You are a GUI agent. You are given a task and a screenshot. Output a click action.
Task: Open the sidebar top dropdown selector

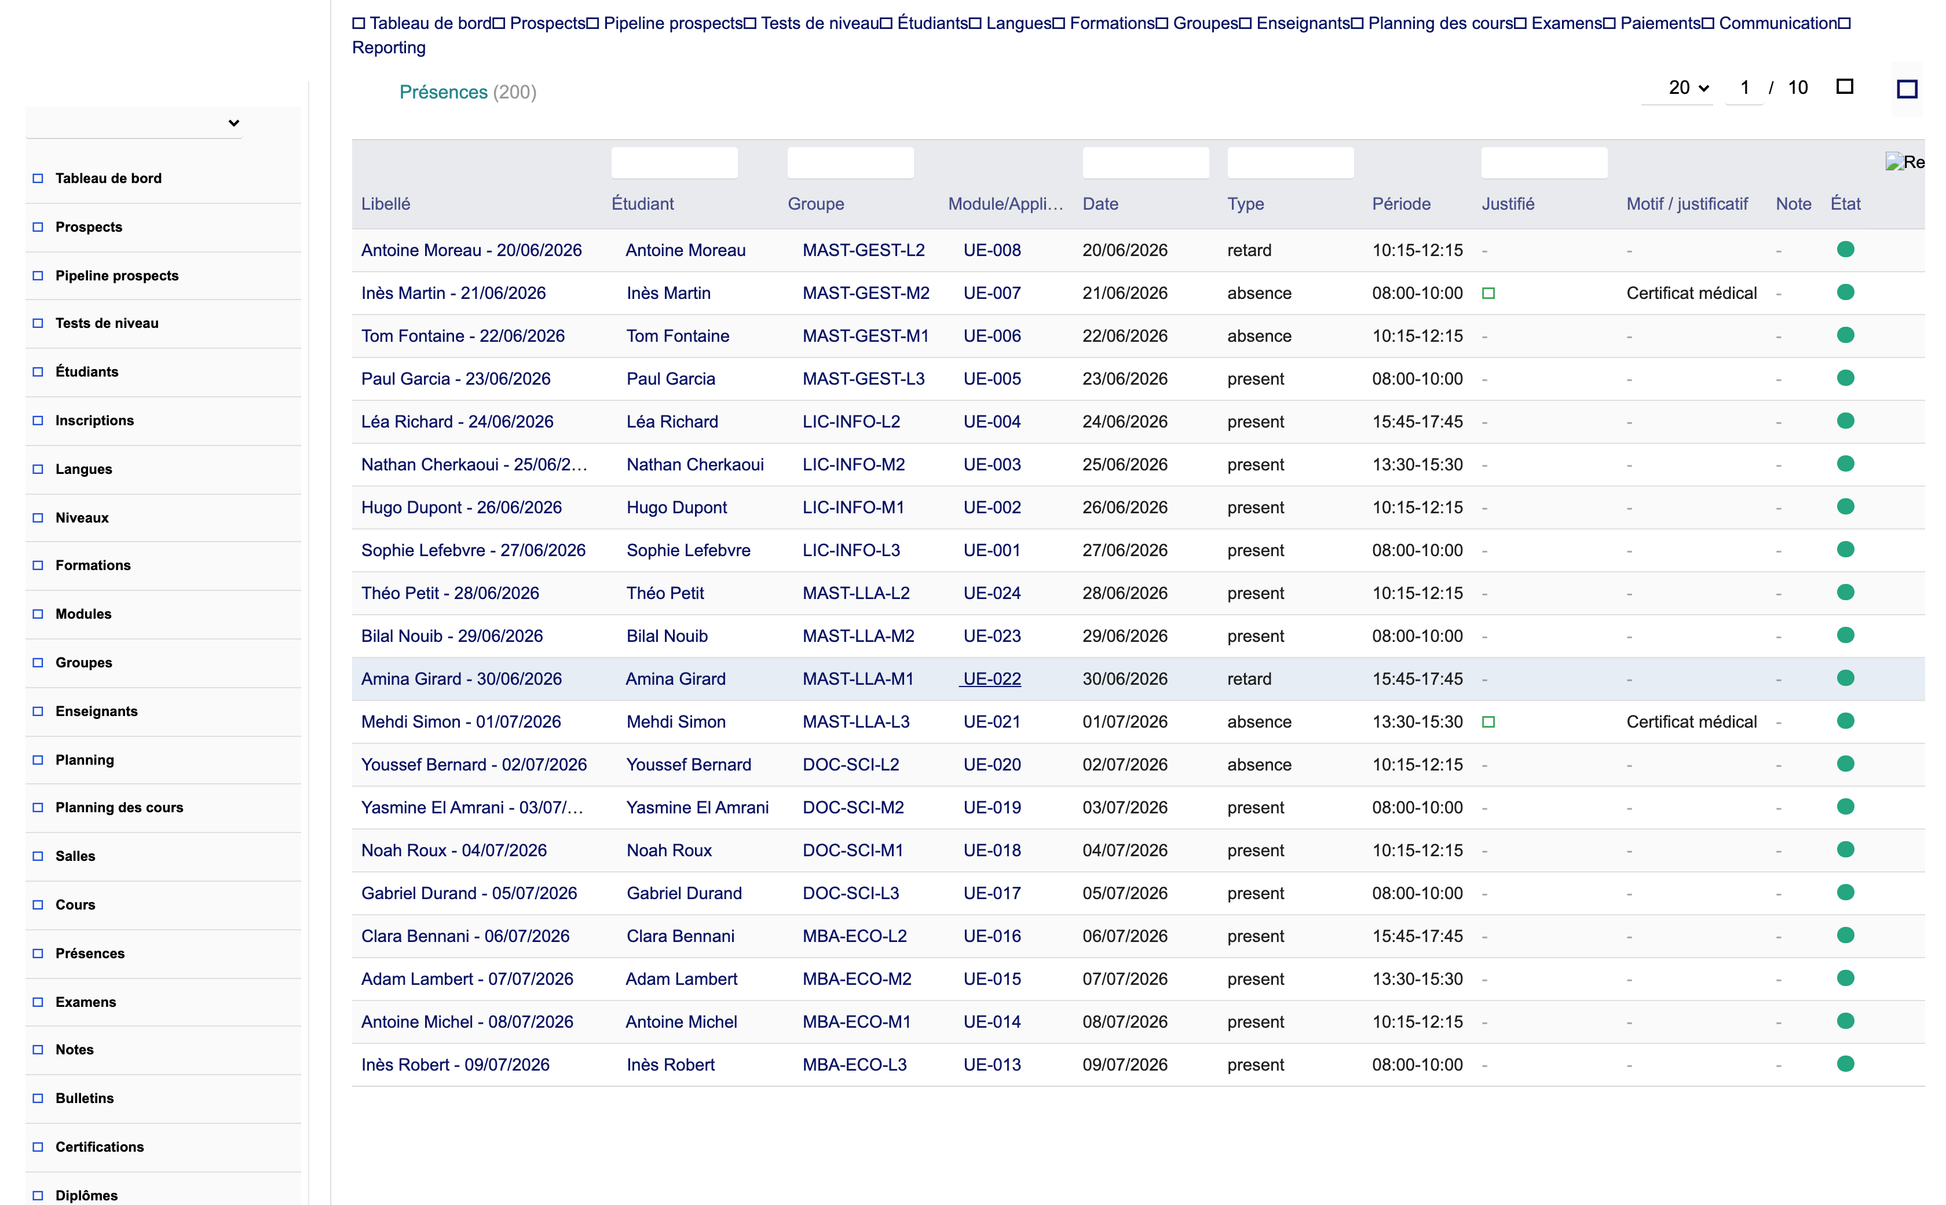[134, 123]
